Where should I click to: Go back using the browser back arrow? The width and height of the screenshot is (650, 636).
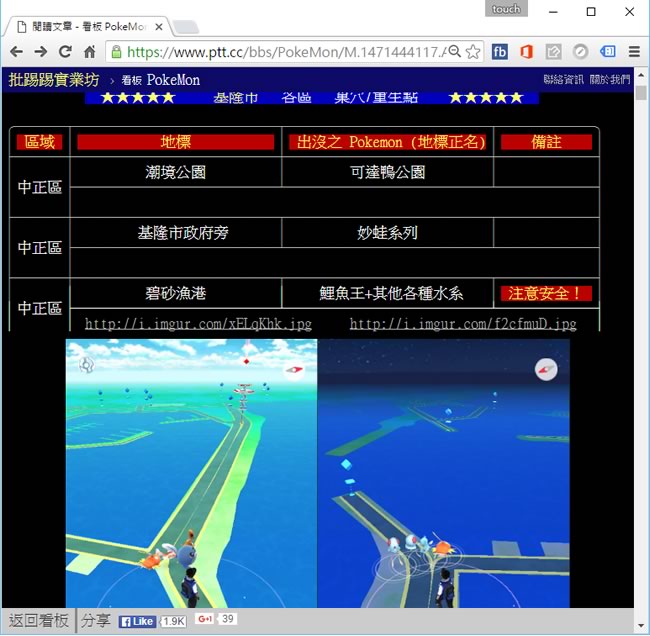tap(17, 52)
